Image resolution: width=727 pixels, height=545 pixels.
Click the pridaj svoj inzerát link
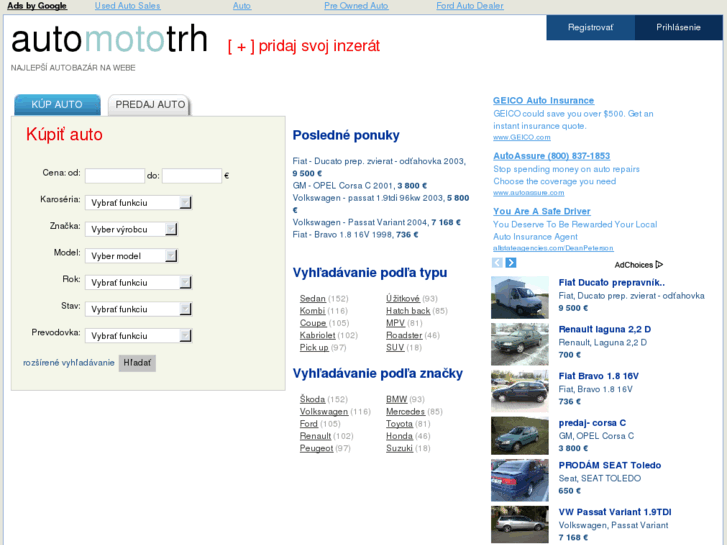coord(304,46)
